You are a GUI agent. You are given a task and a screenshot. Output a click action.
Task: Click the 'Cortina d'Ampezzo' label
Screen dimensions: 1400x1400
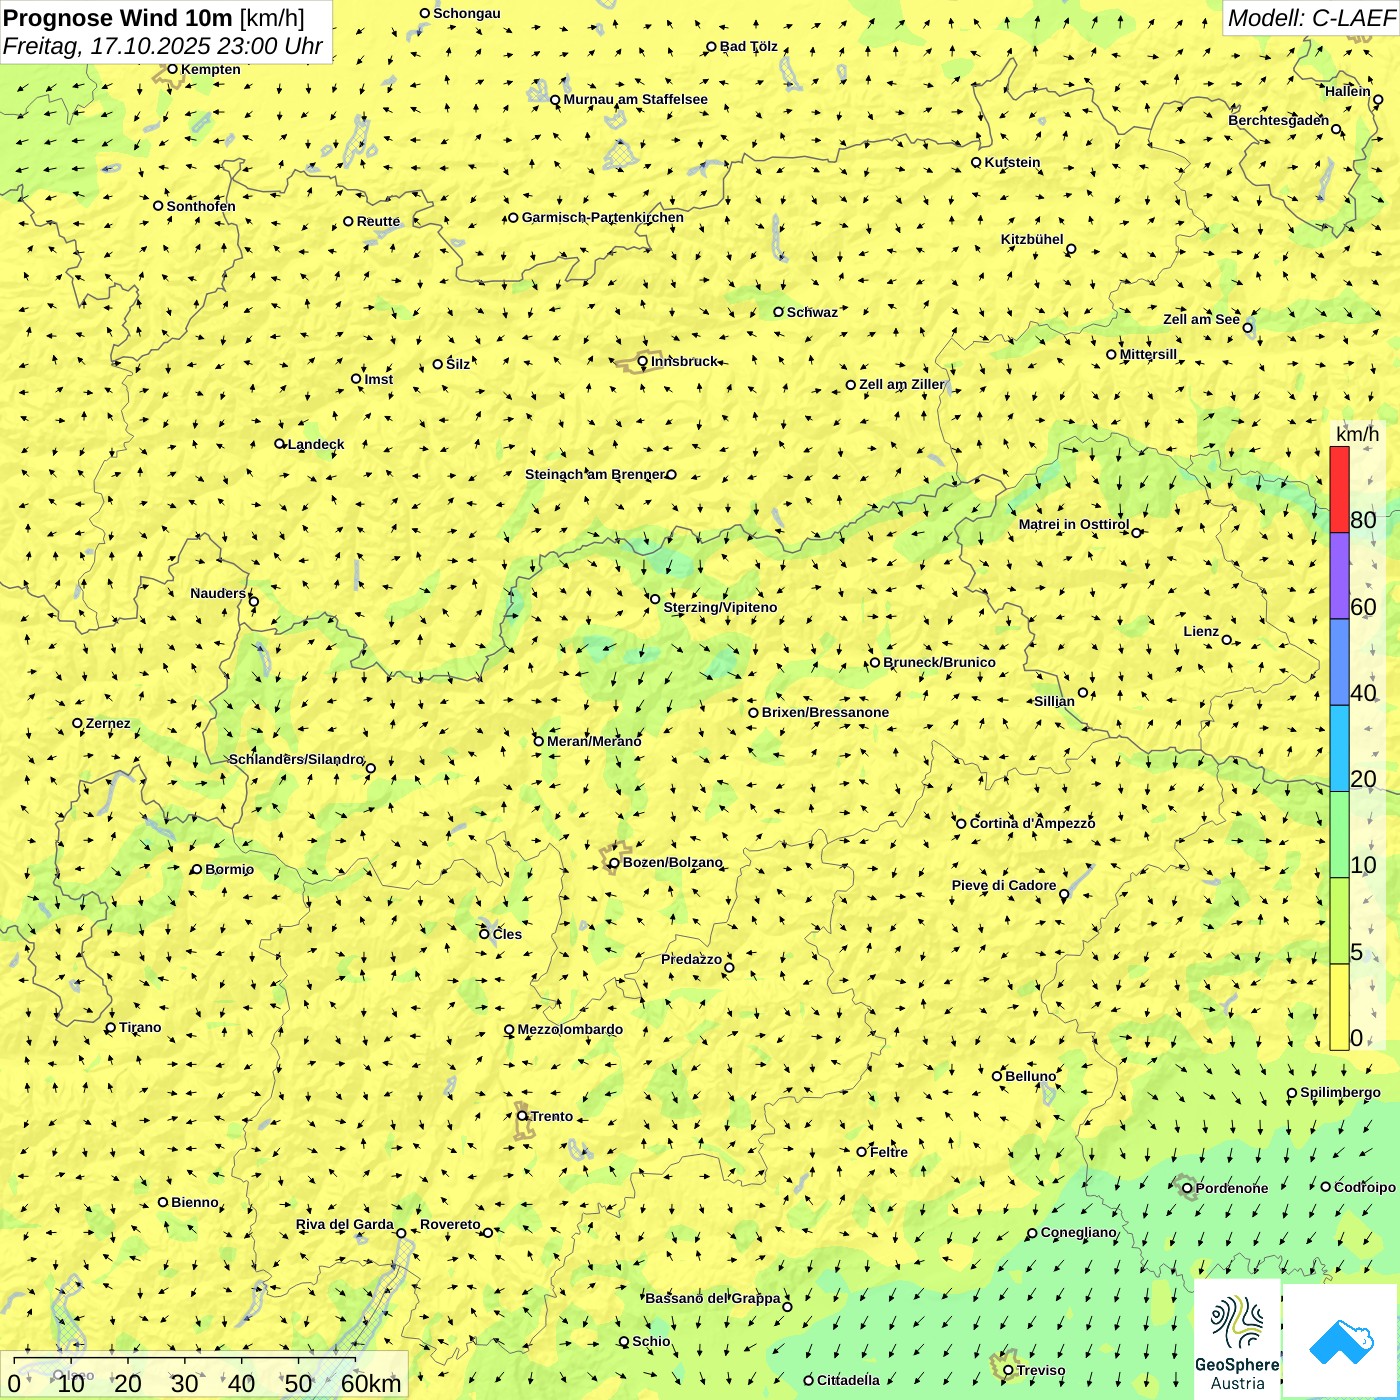[1032, 823]
